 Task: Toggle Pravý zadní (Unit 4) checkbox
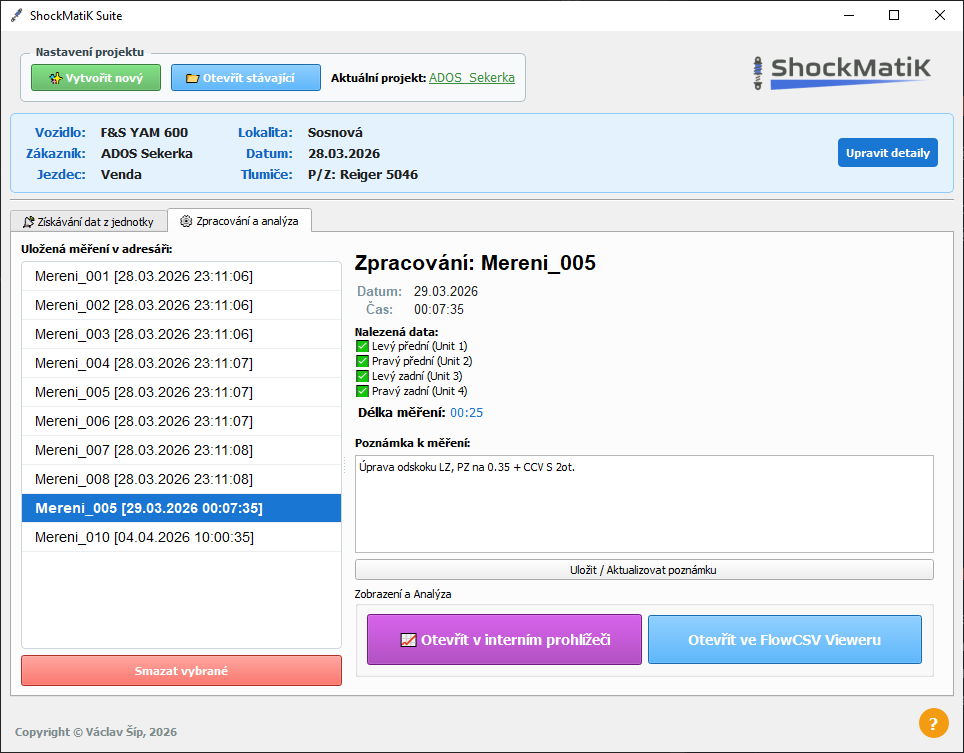[x=363, y=391]
